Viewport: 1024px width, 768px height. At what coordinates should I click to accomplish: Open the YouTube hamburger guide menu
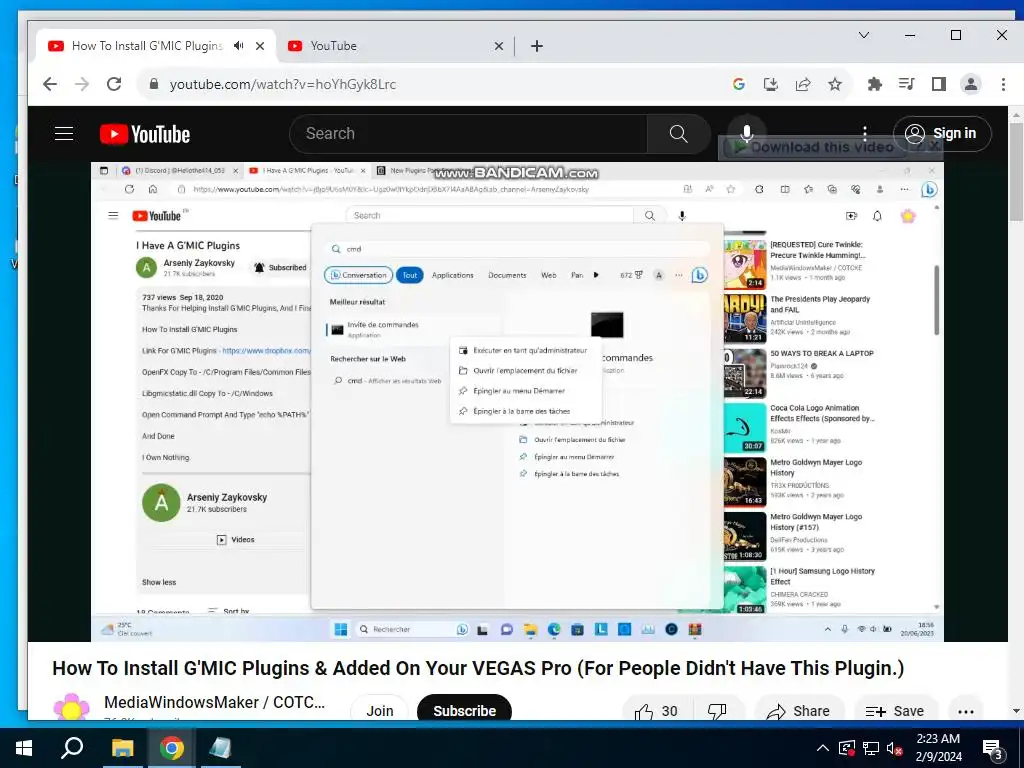coord(63,134)
